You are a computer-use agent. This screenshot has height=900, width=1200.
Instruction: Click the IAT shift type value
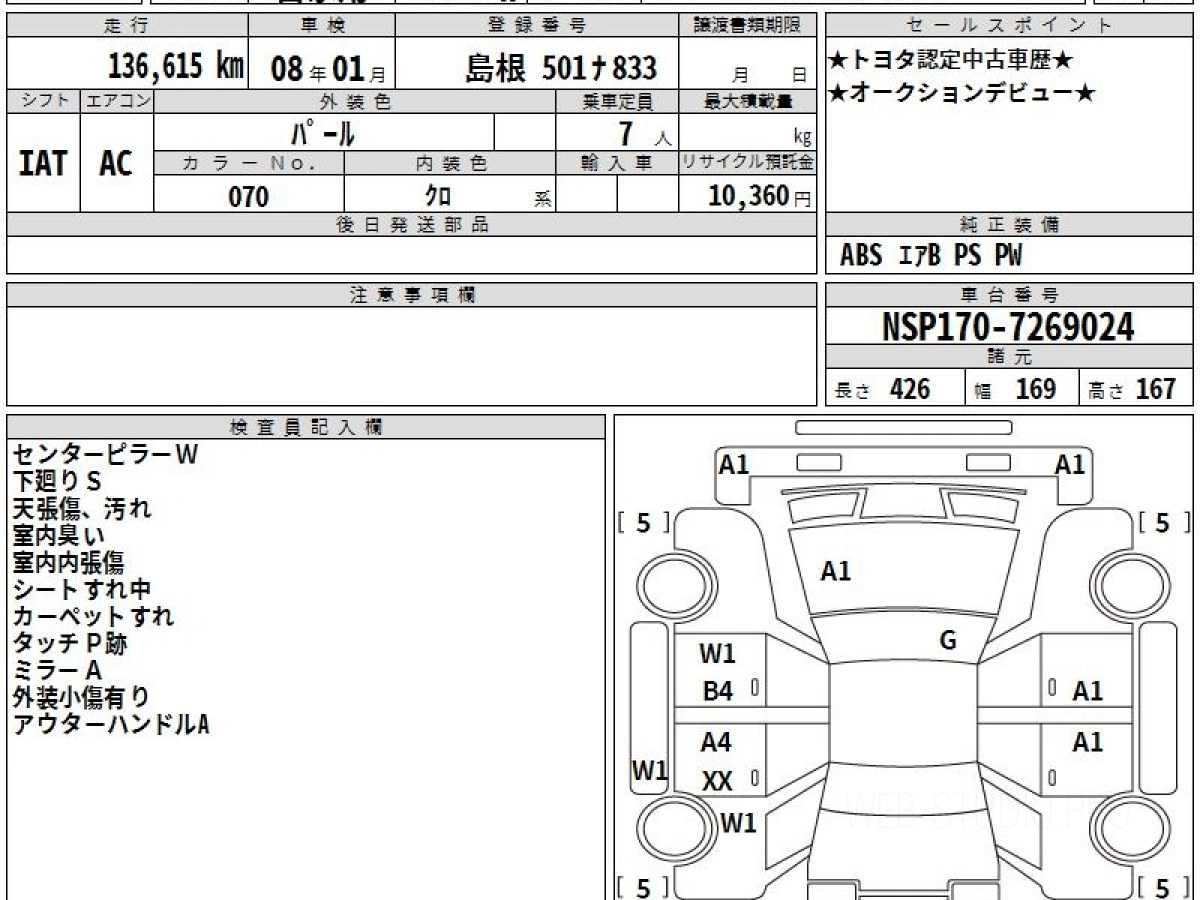tap(43, 163)
